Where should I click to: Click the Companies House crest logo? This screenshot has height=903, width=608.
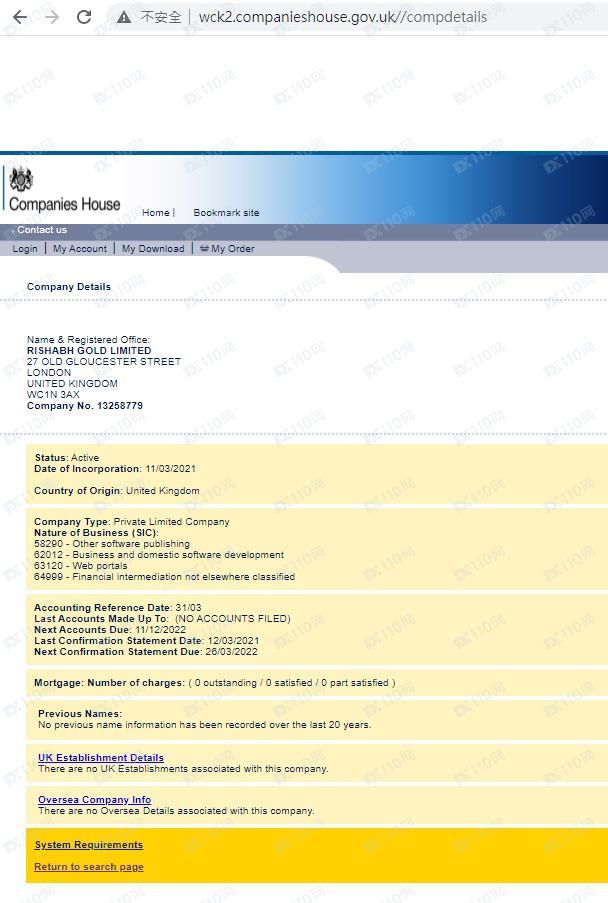(21, 180)
